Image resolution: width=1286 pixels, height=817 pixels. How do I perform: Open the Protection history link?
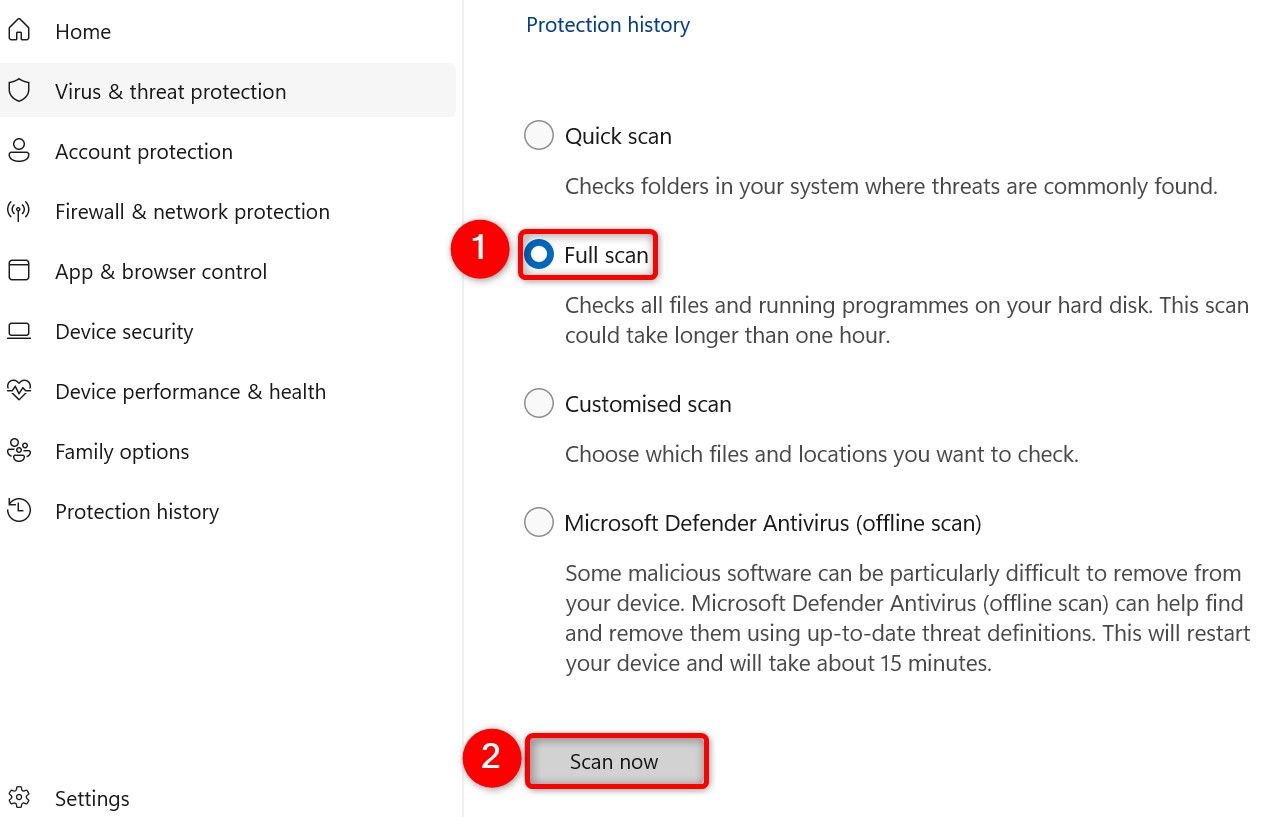(x=607, y=24)
